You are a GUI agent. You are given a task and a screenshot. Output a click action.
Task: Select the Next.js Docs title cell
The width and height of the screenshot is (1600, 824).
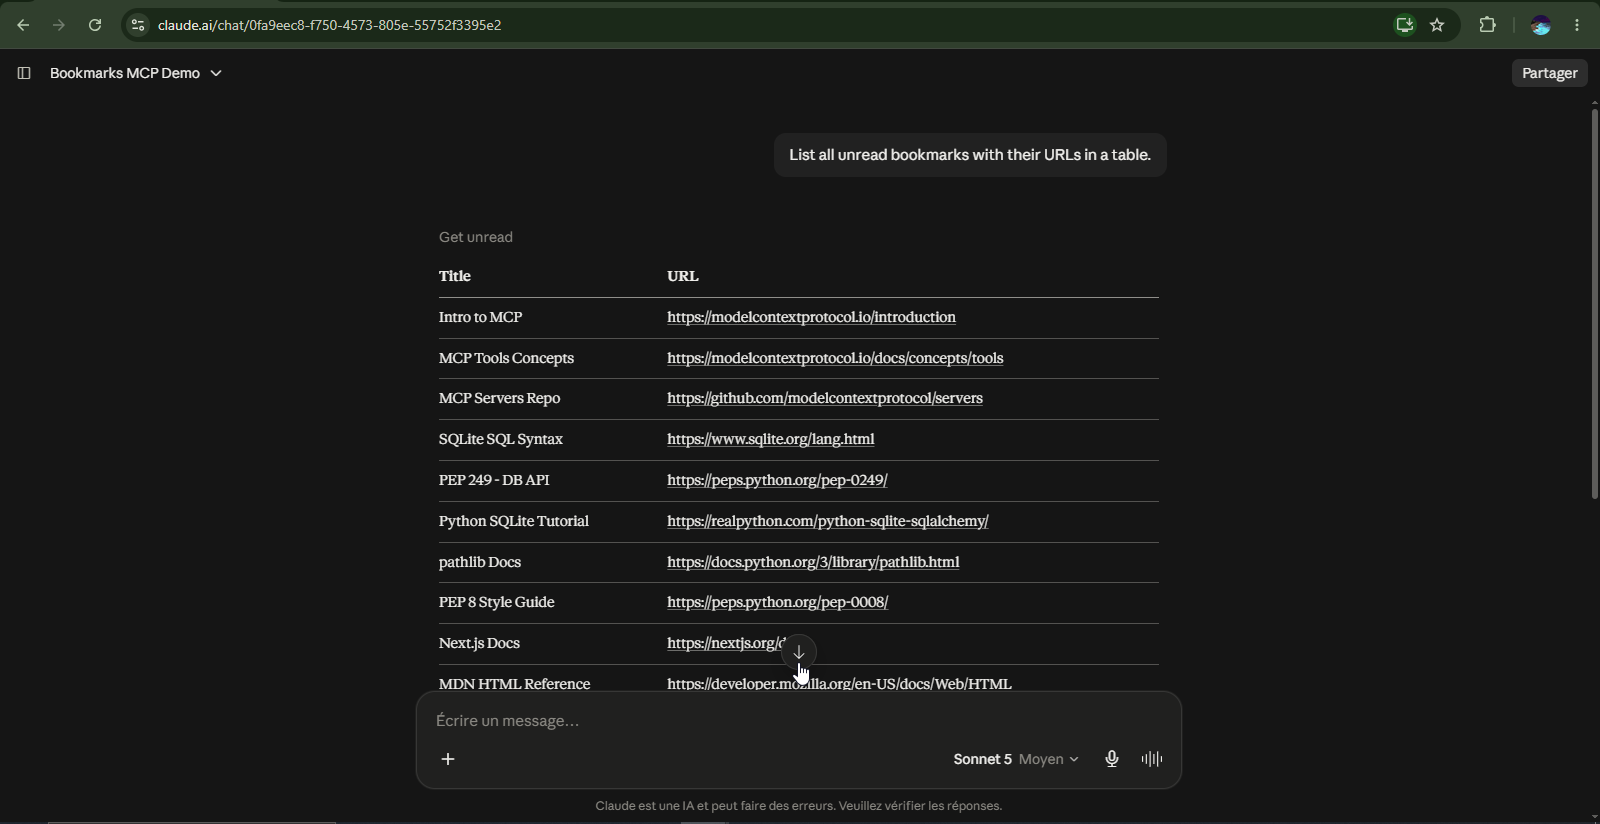click(479, 643)
